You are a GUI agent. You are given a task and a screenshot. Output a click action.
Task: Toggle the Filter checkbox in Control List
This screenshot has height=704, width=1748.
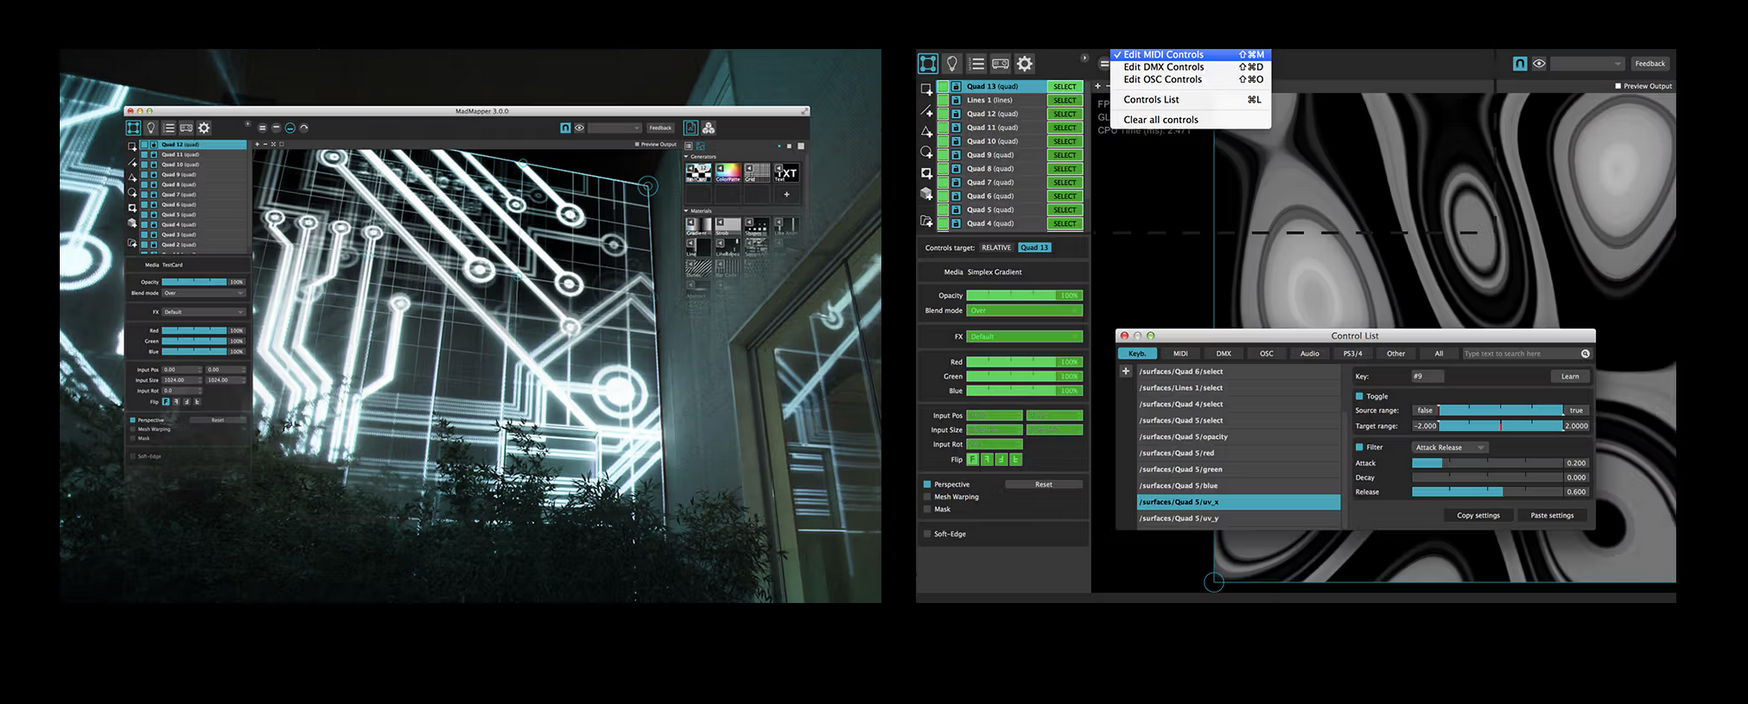point(1359,447)
